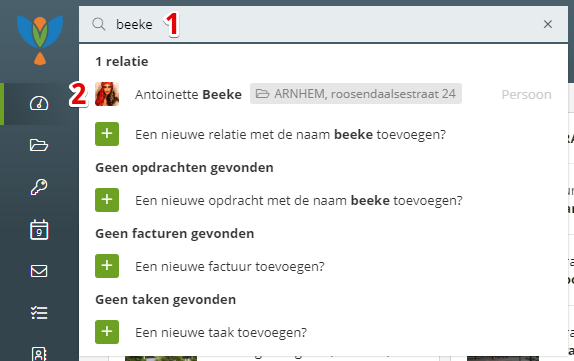
Task: Click the magnifier search icon
Action: (99, 24)
